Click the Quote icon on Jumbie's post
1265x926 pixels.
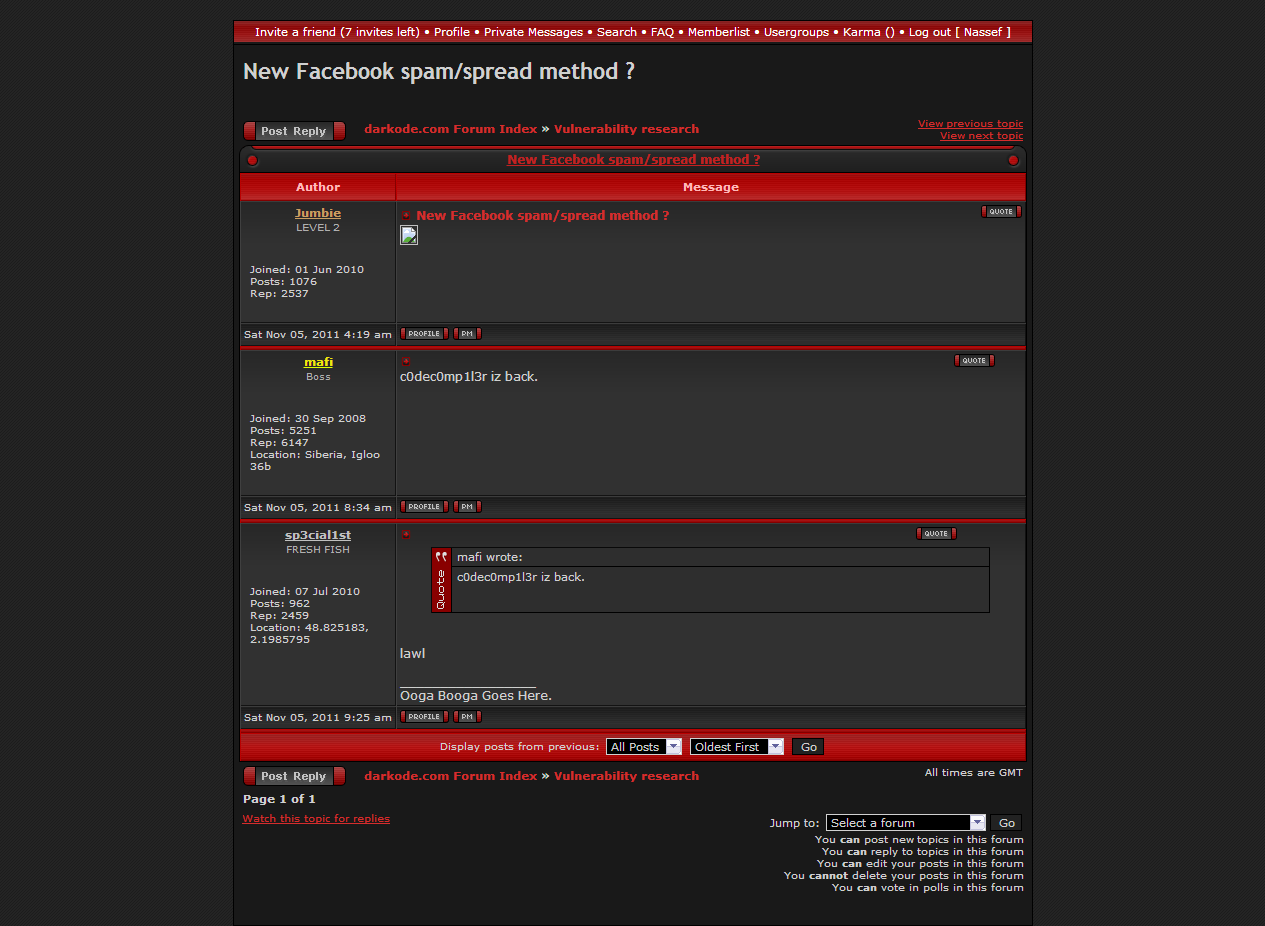coord(1001,212)
